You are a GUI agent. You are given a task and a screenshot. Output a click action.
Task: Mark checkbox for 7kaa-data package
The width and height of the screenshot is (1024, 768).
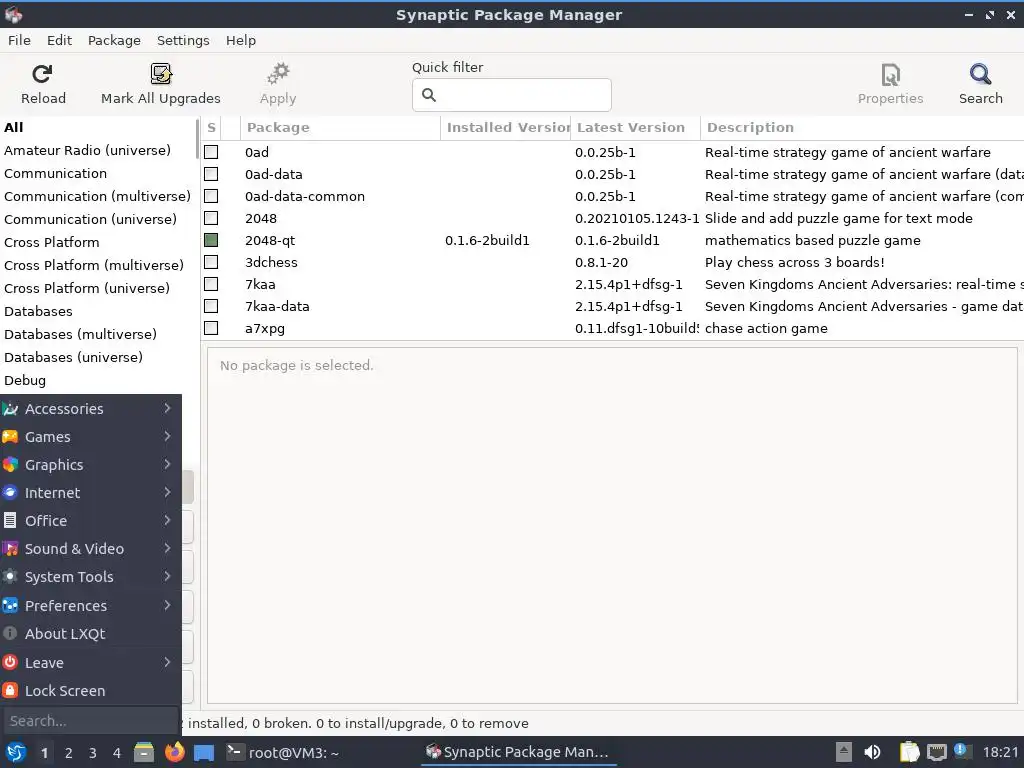point(211,306)
